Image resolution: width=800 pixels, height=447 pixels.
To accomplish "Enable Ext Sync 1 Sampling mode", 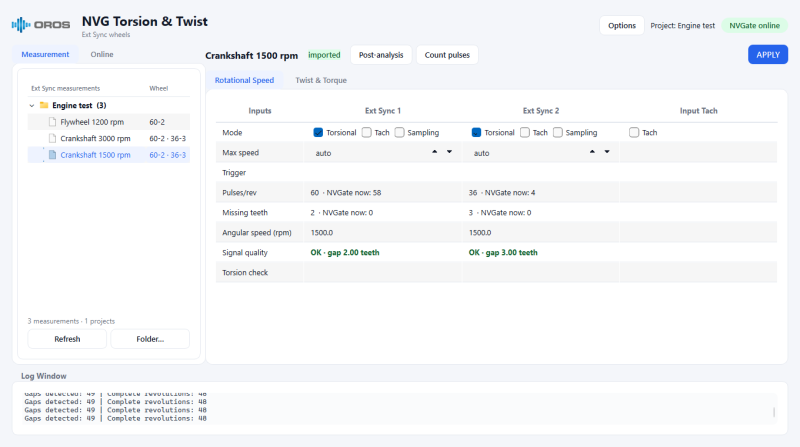I will coord(399,132).
